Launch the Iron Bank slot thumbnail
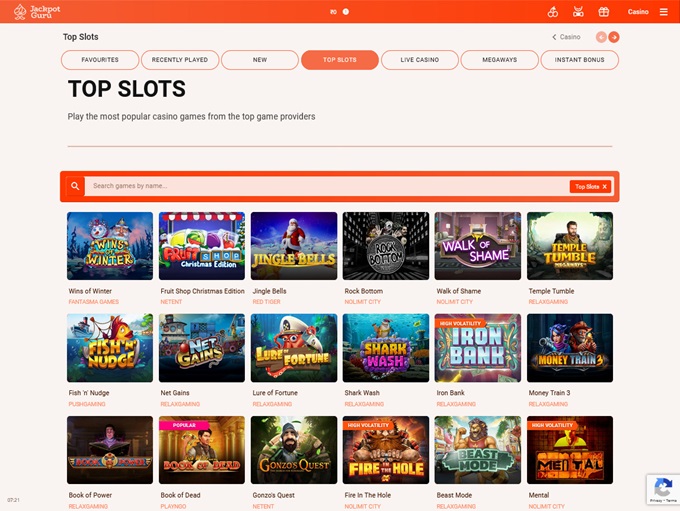 point(478,348)
